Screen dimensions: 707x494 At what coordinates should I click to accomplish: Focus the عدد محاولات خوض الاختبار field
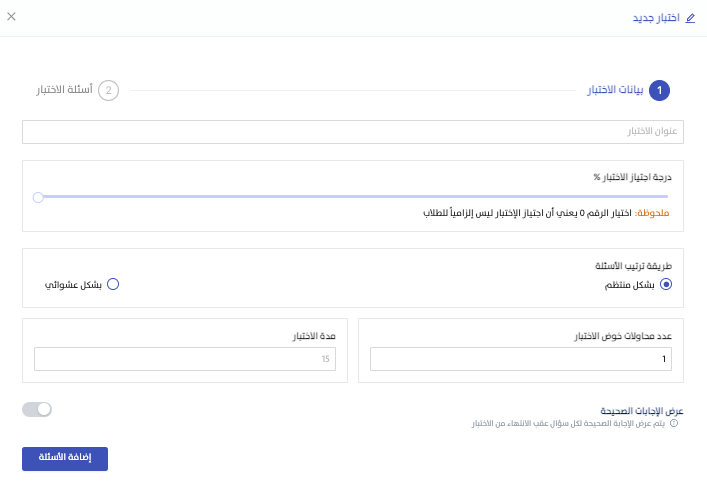tap(520, 359)
